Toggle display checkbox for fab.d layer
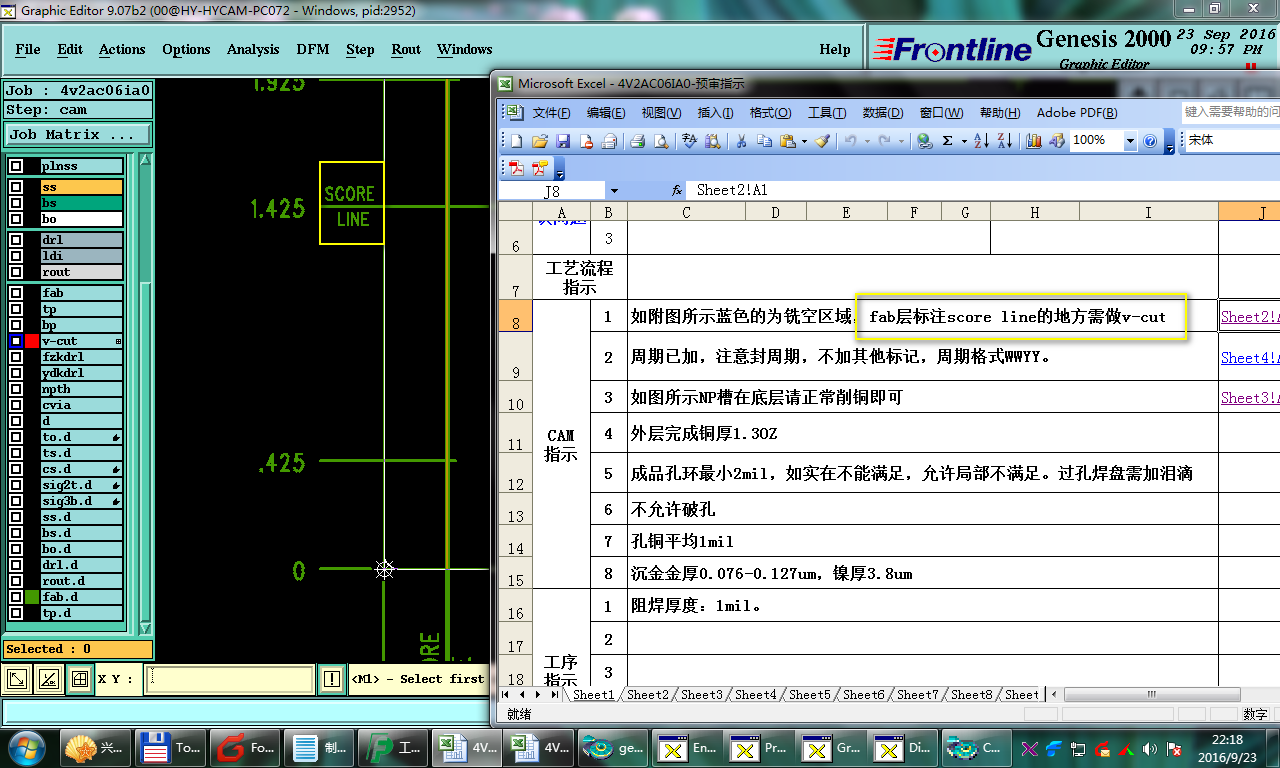The height and width of the screenshot is (768, 1280). tap(16, 597)
